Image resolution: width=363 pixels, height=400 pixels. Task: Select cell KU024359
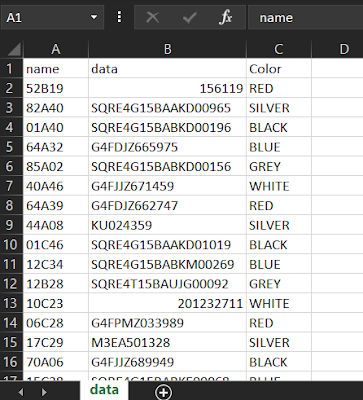[x=167, y=225]
